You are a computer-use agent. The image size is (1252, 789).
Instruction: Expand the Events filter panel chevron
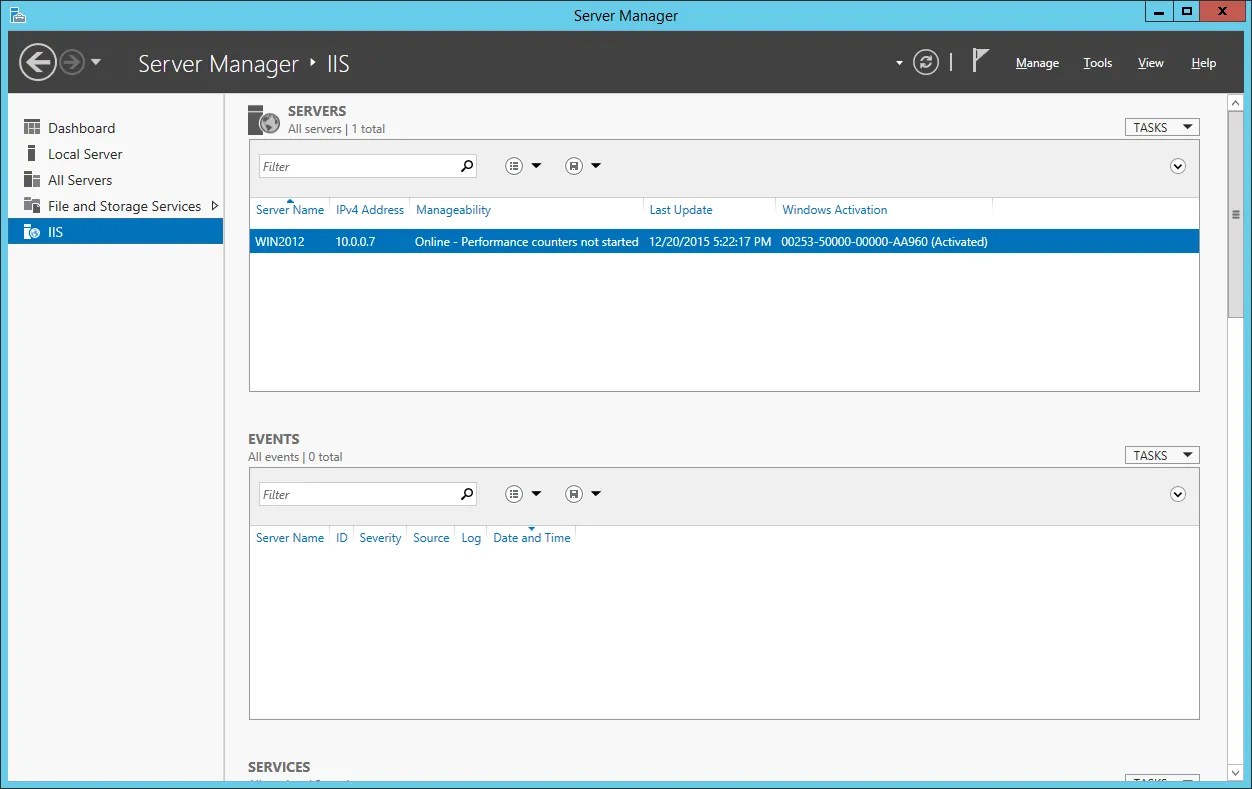pyautogui.click(x=1178, y=494)
